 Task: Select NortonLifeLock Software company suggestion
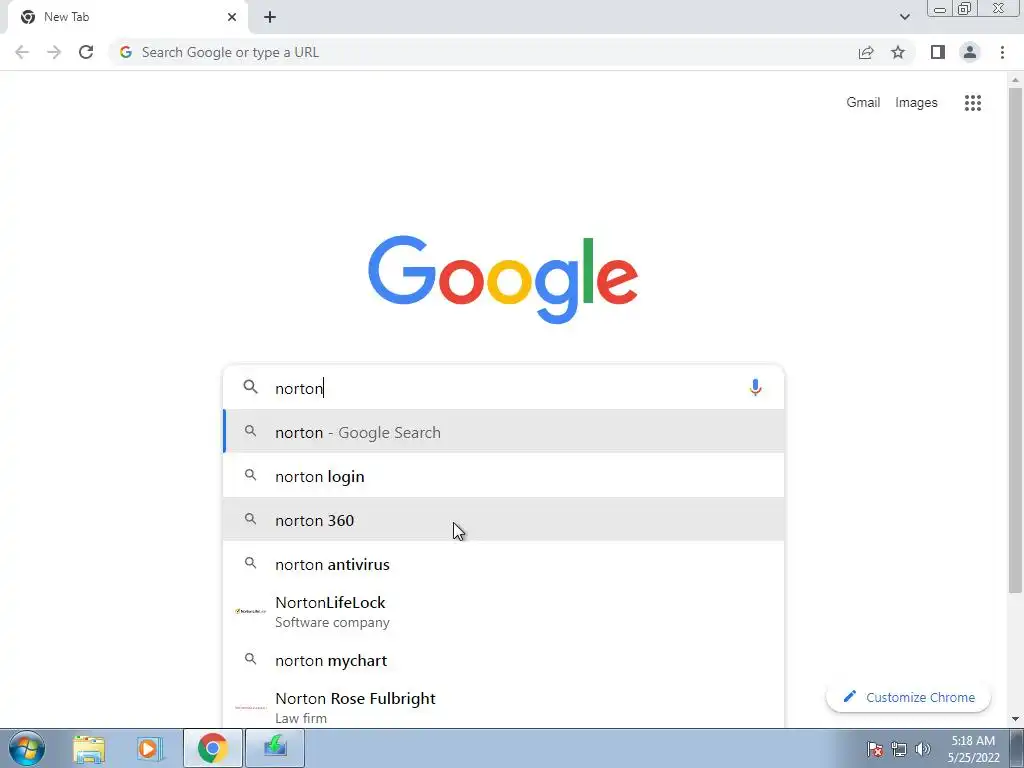tap(503, 611)
